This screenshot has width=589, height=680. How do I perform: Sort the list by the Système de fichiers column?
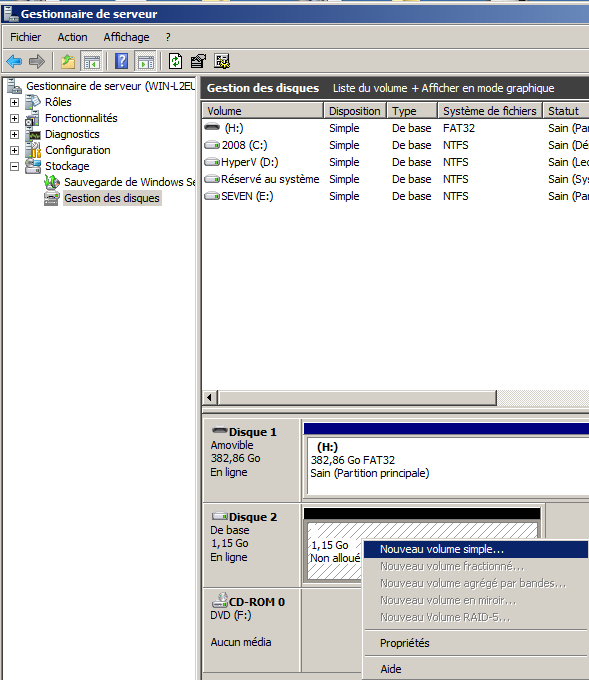(490, 111)
